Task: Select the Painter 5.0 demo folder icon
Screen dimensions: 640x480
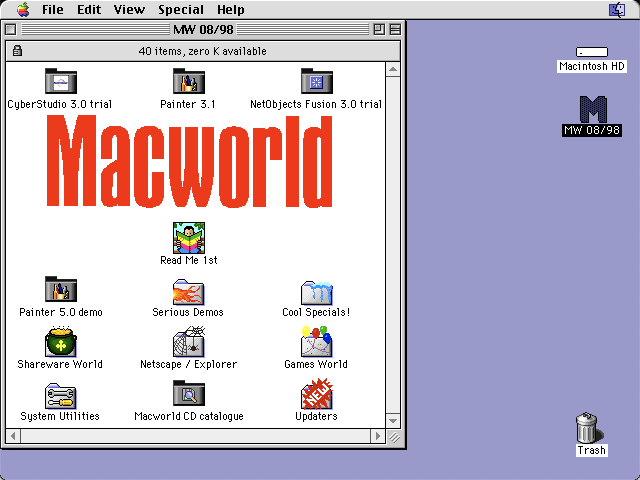Action: (x=61, y=289)
